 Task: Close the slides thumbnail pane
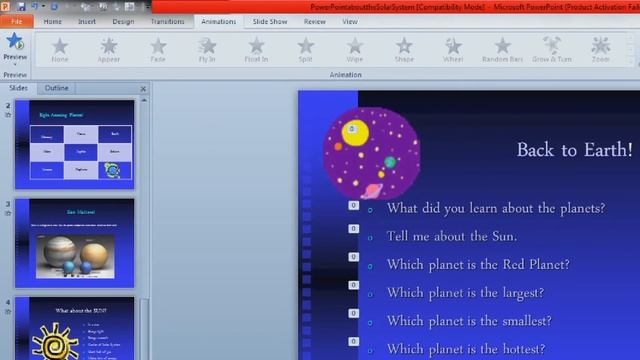pos(143,89)
